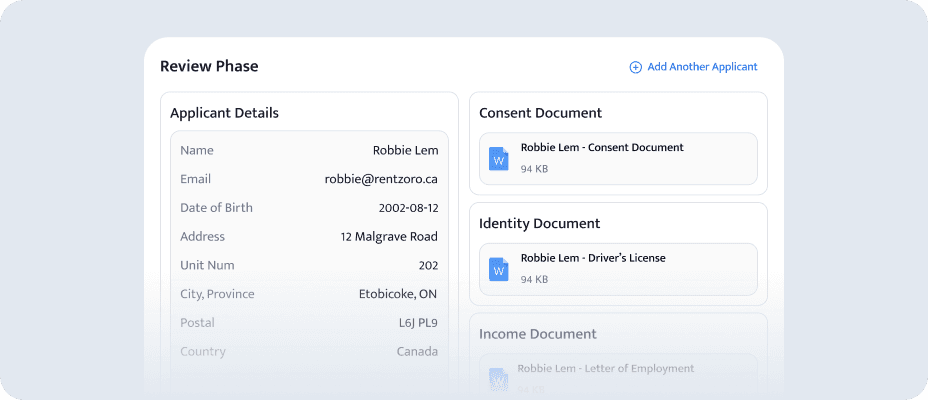Click the Address field label
Image resolution: width=928 pixels, height=400 pixels.
(x=202, y=237)
